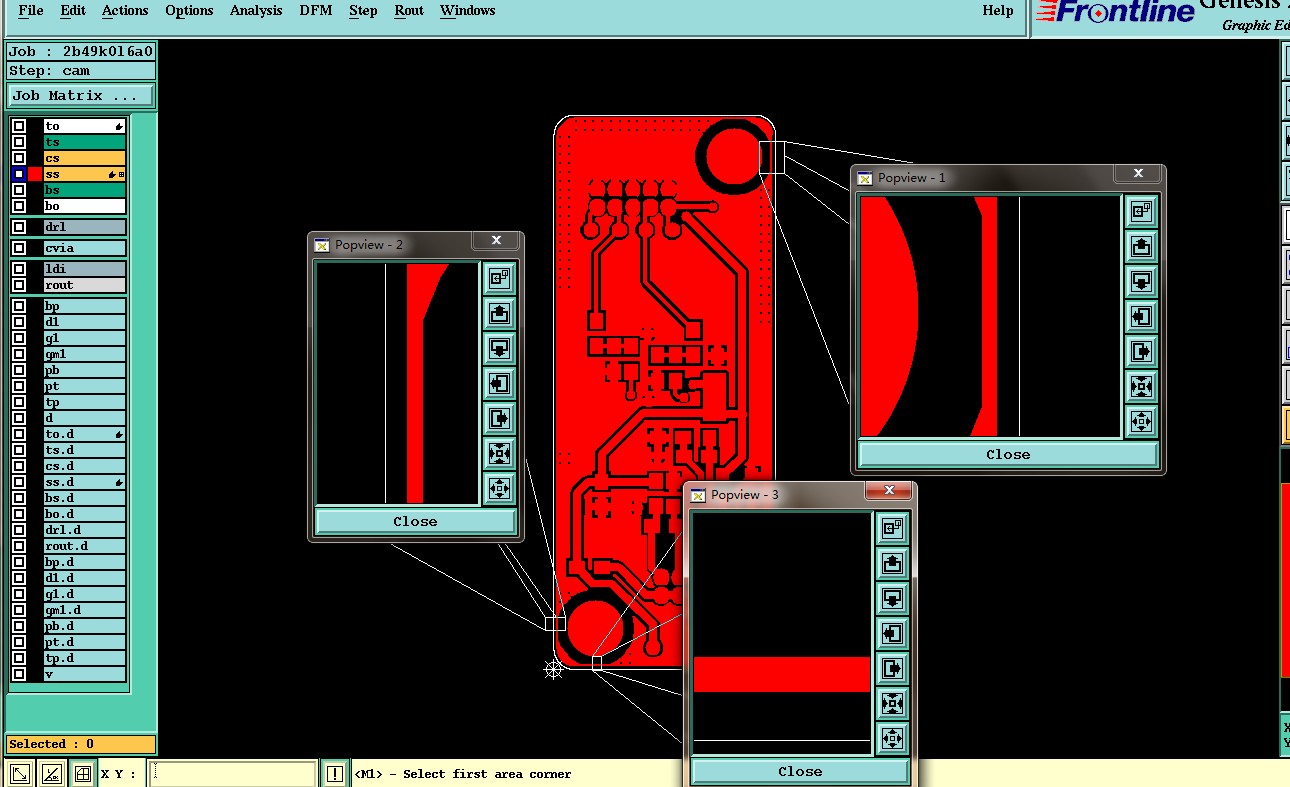Click the pan up icon in Popview - 2
The width and height of the screenshot is (1290, 787).
point(499,313)
